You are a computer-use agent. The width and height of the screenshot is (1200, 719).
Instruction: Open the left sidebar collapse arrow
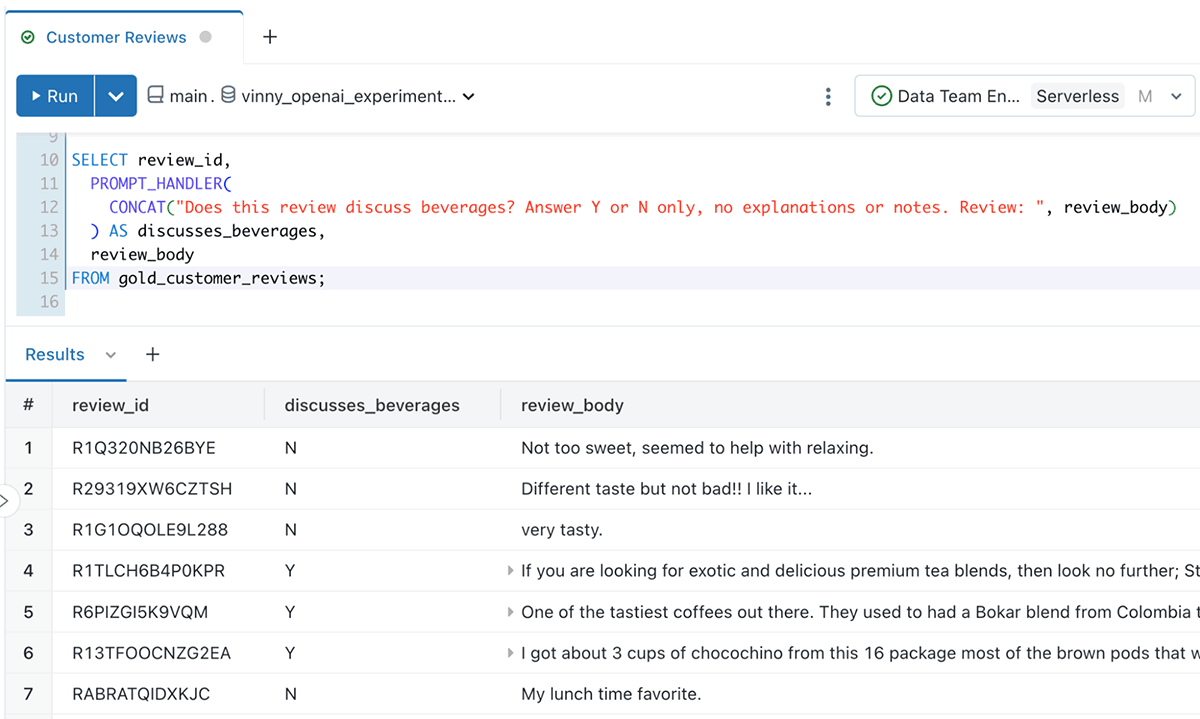click(x=4, y=499)
